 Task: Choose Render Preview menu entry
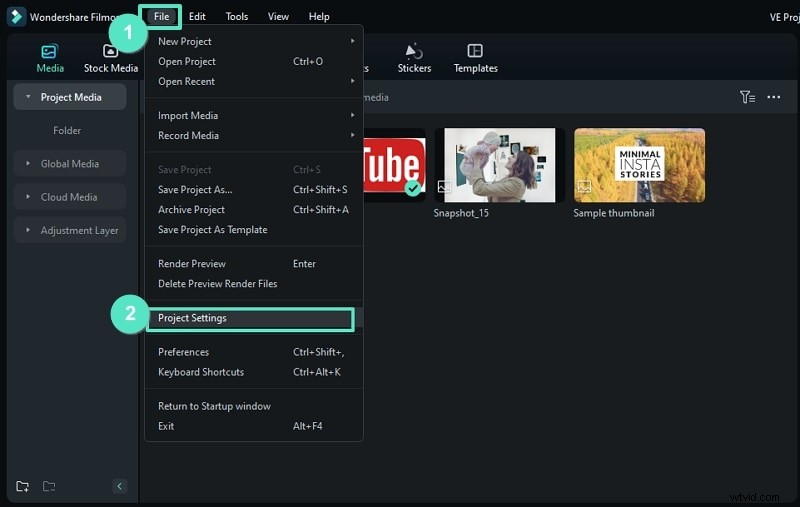coord(254,264)
